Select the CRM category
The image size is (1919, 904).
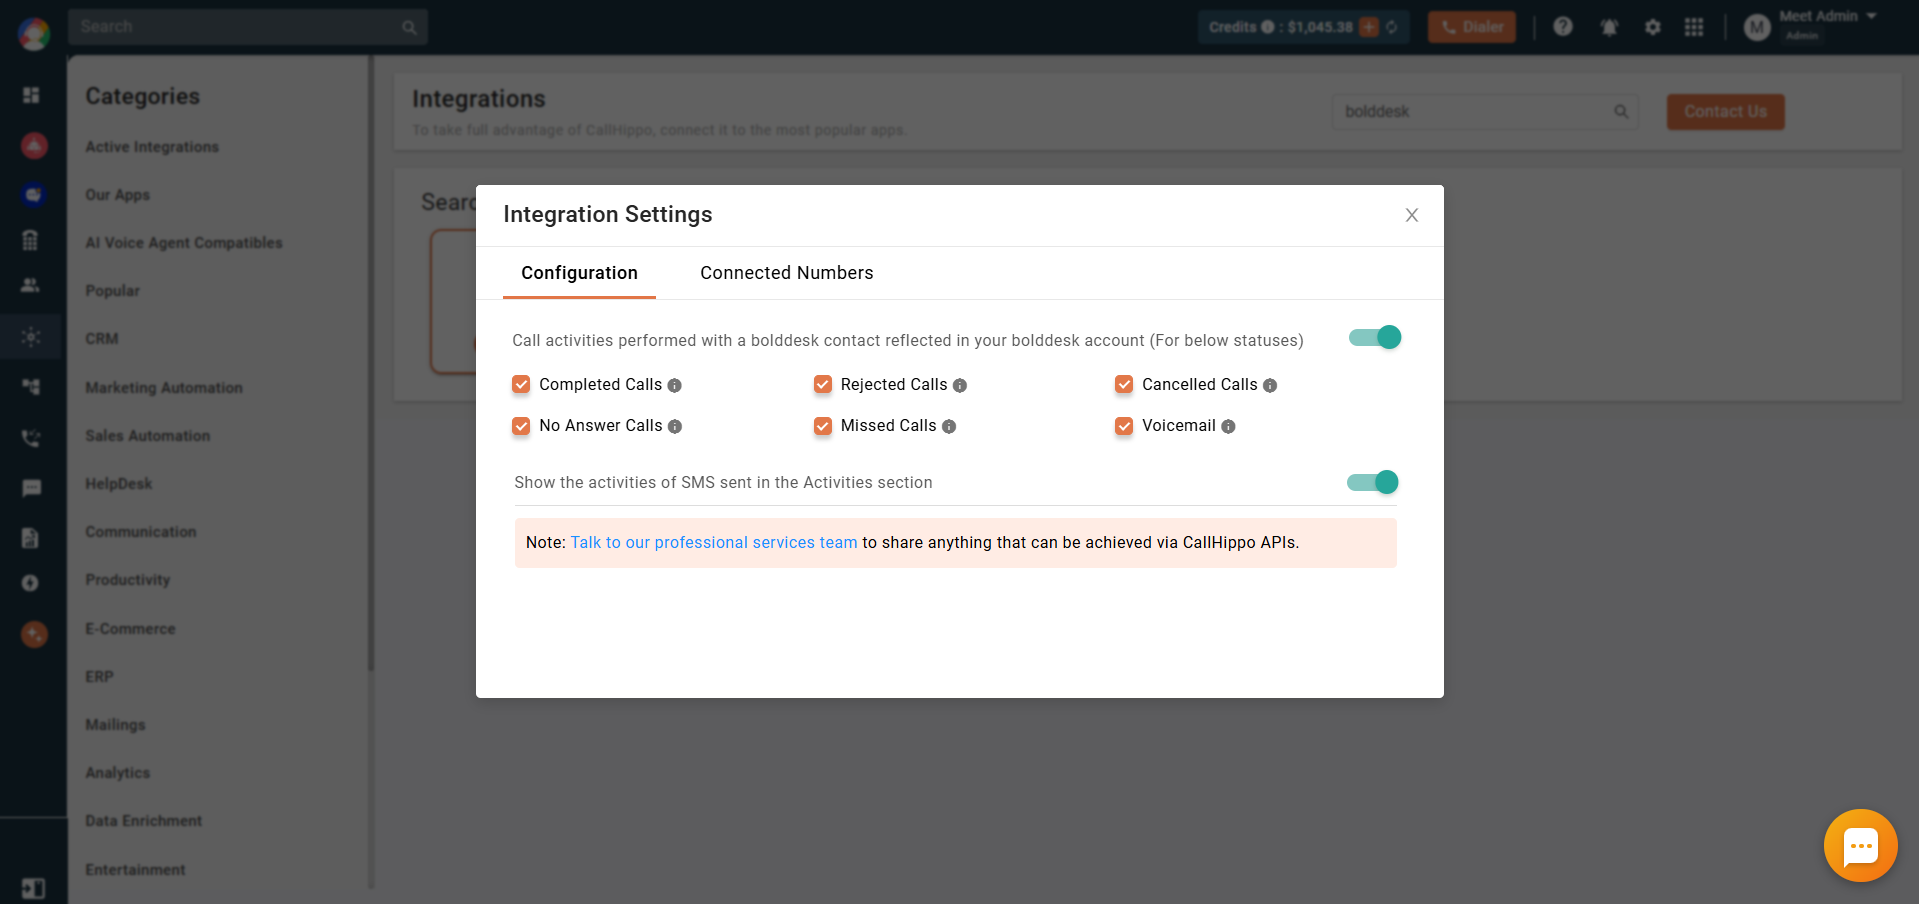tap(102, 339)
